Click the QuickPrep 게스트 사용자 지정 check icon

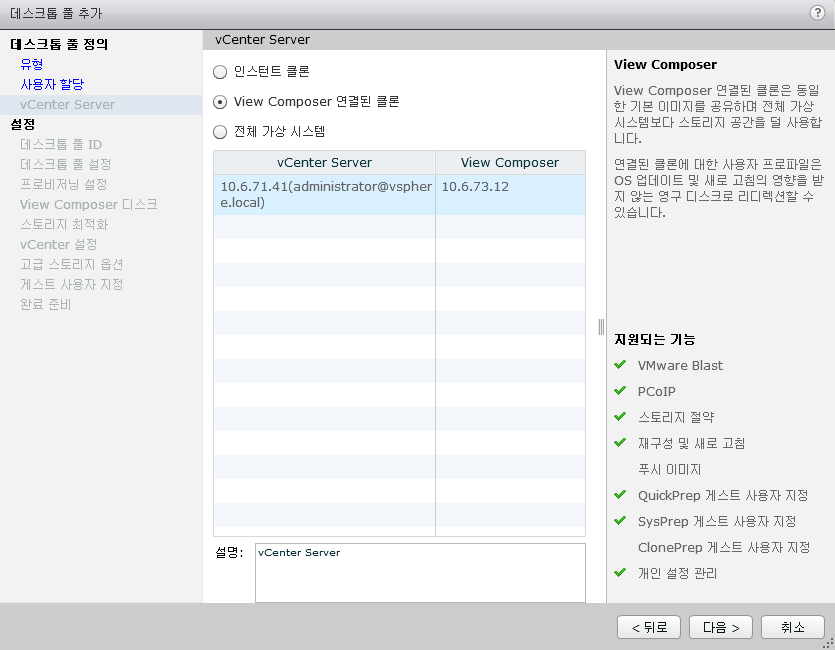click(620, 495)
